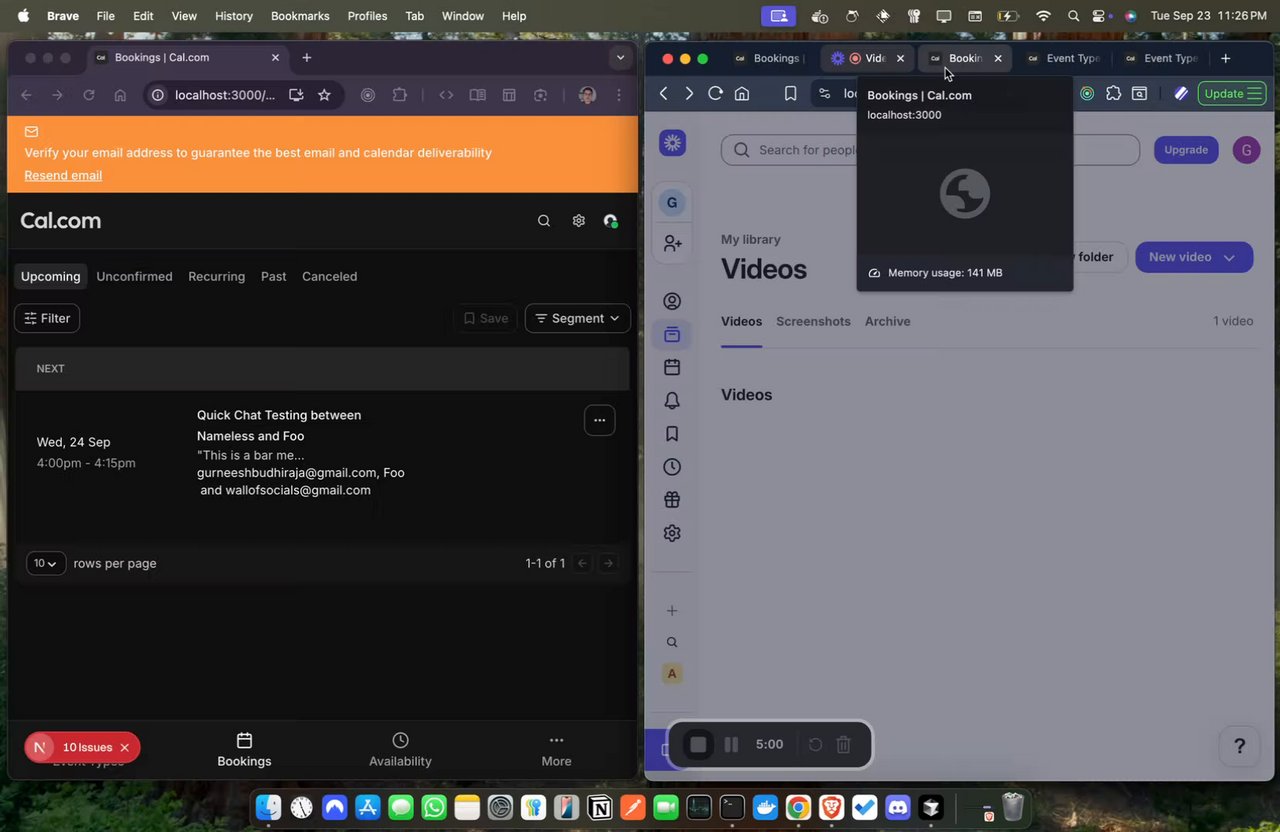The height and width of the screenshot is (832, 1280).
Task: Reload page in left Brave window
Action: [x=88, y=95]
